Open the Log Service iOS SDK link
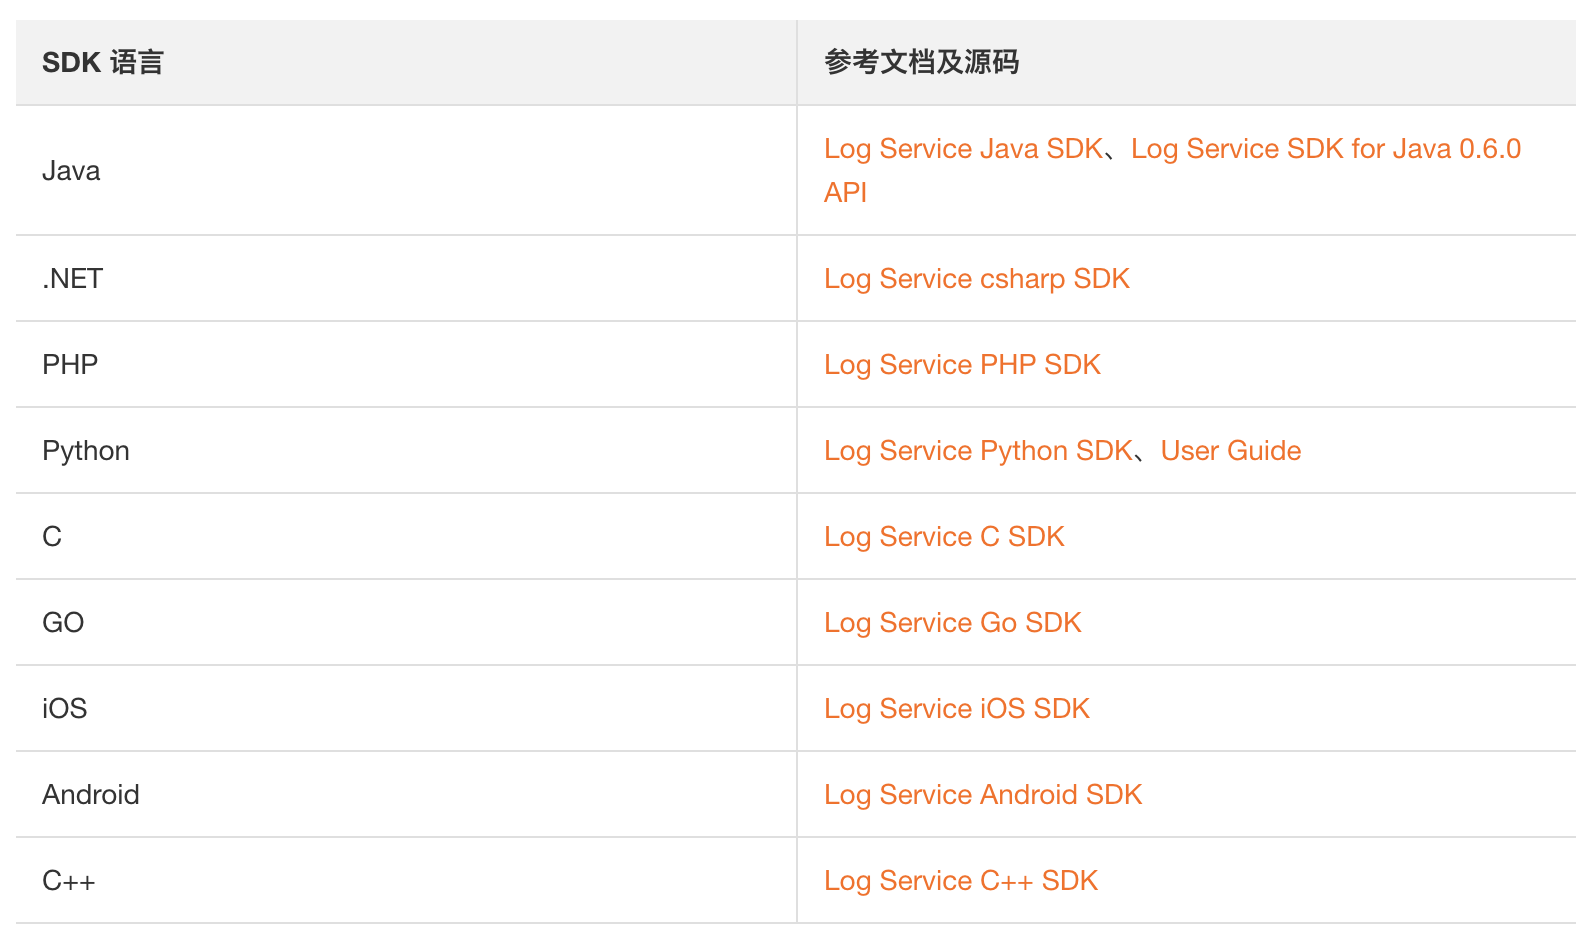Screen dimensions: 1594x944 coord(957,709)
